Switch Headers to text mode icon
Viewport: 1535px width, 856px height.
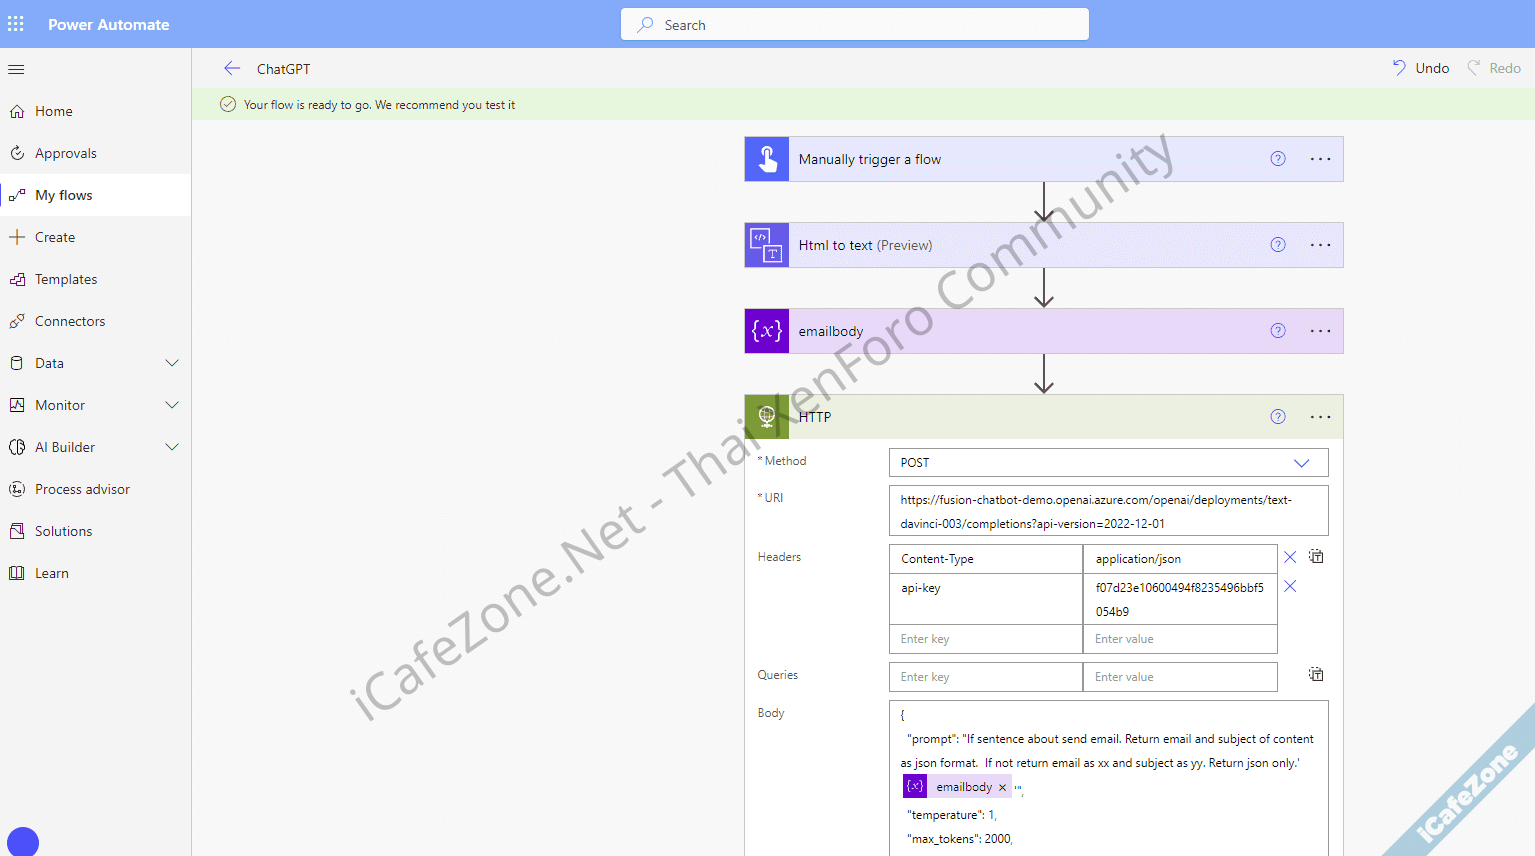1316,557
